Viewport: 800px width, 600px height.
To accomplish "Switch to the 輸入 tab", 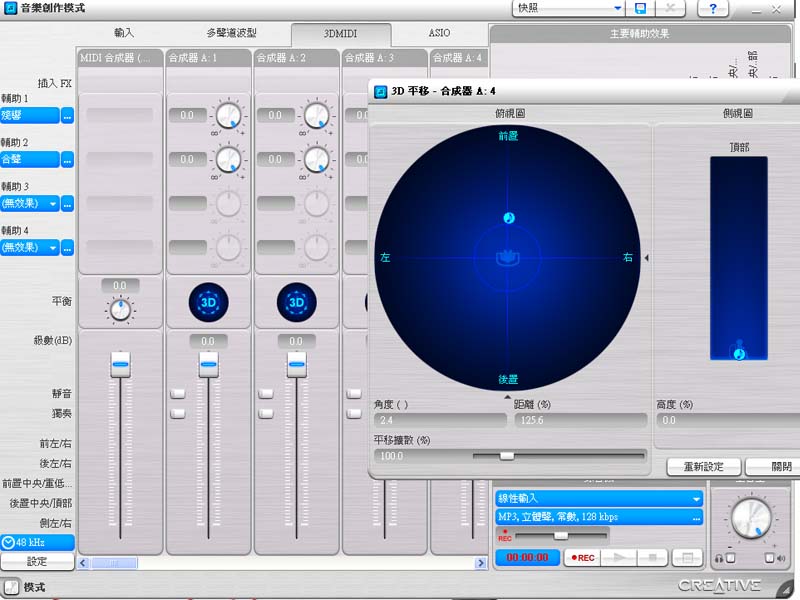I will (x=124, y=33).
